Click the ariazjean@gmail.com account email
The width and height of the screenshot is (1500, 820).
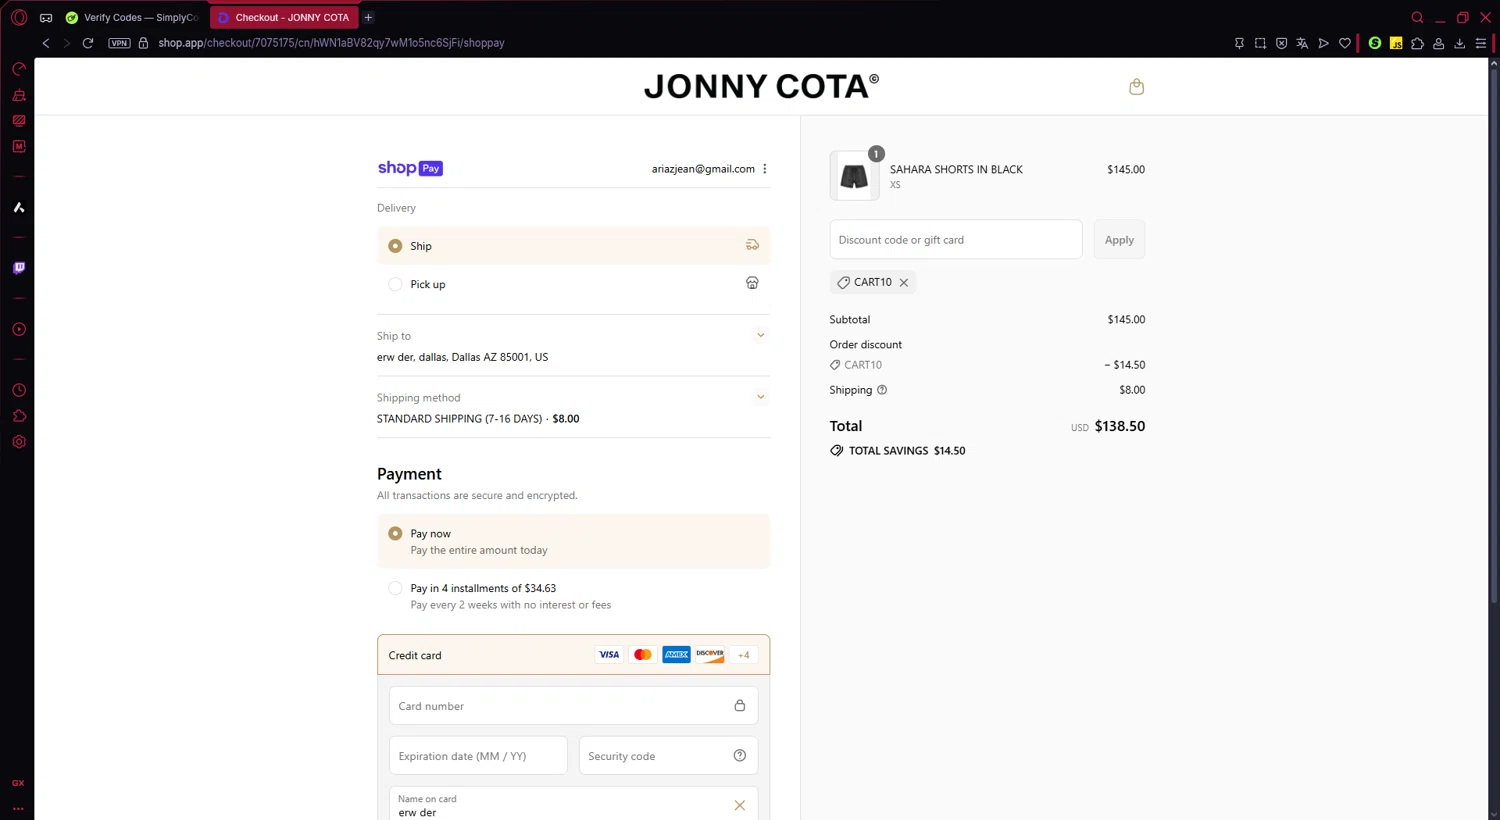pyautogui.click(x=703, y=169)
